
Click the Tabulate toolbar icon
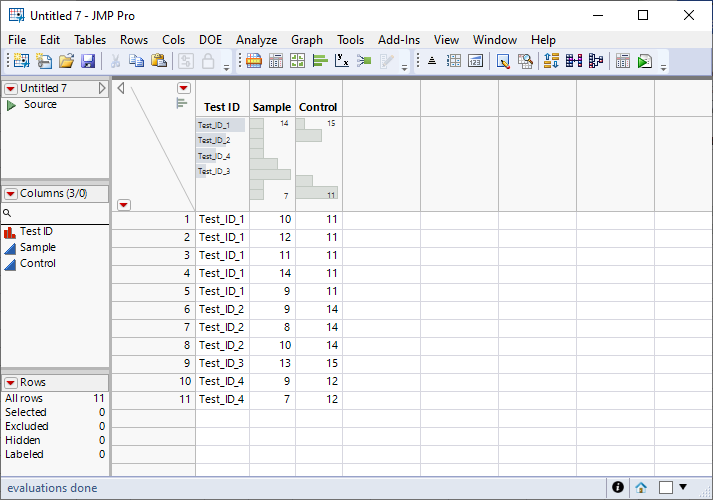[276, 60]
